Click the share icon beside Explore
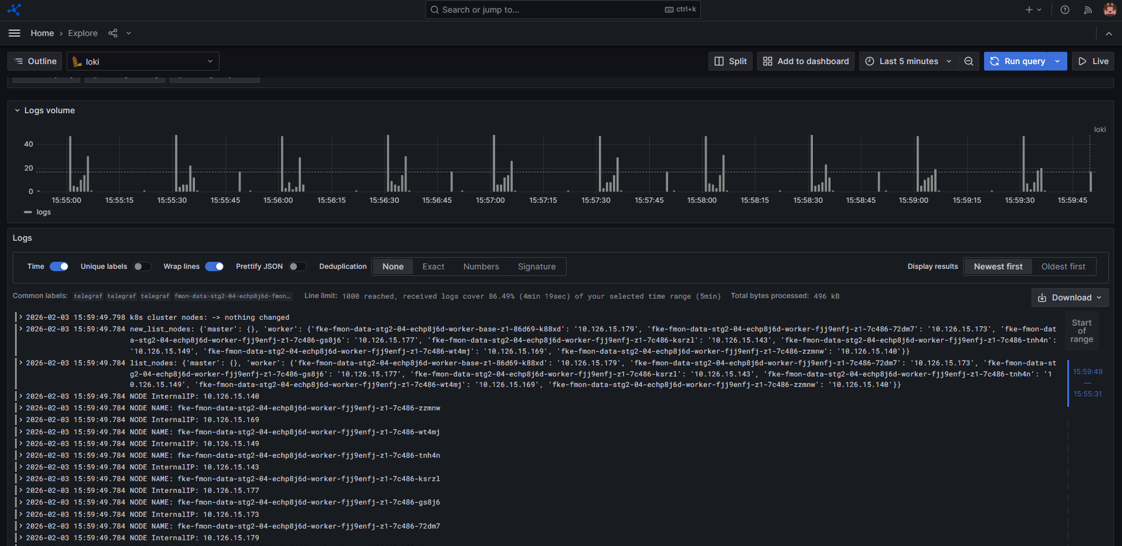This screenshot has width=1122, height=546. [113, 33]
